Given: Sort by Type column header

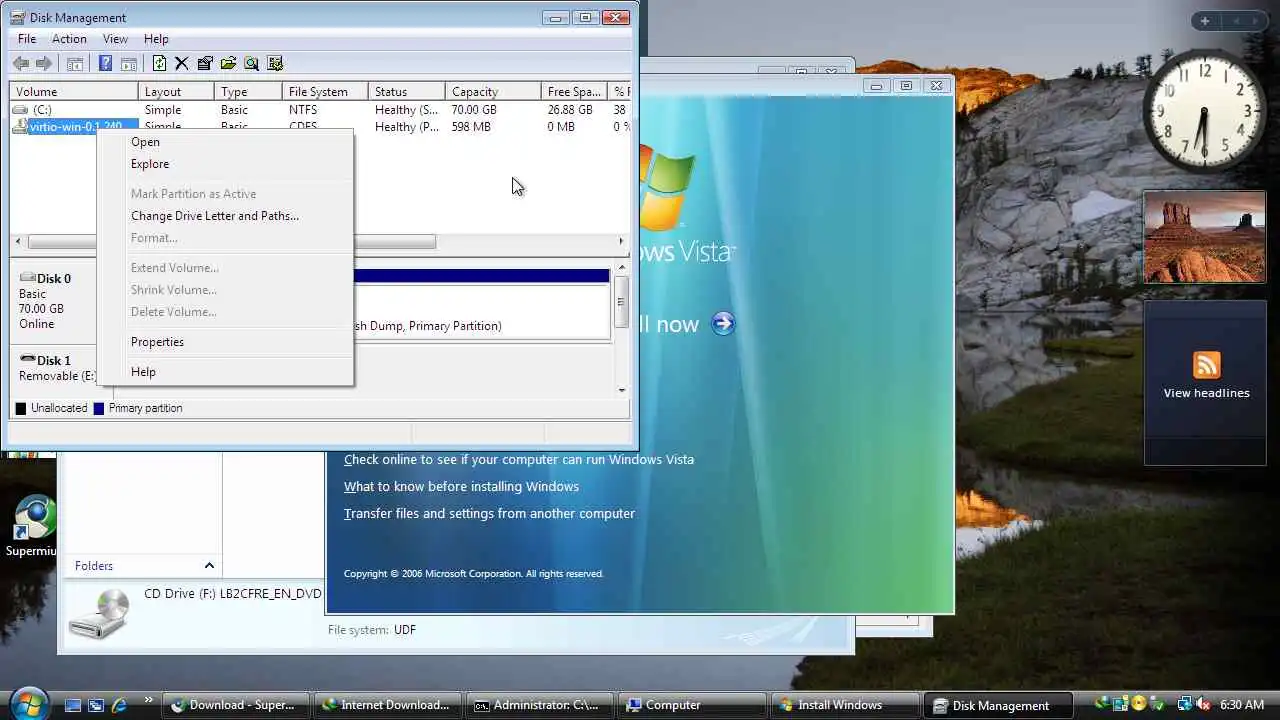Looking at the screenshot, I should tap(249, 91).
